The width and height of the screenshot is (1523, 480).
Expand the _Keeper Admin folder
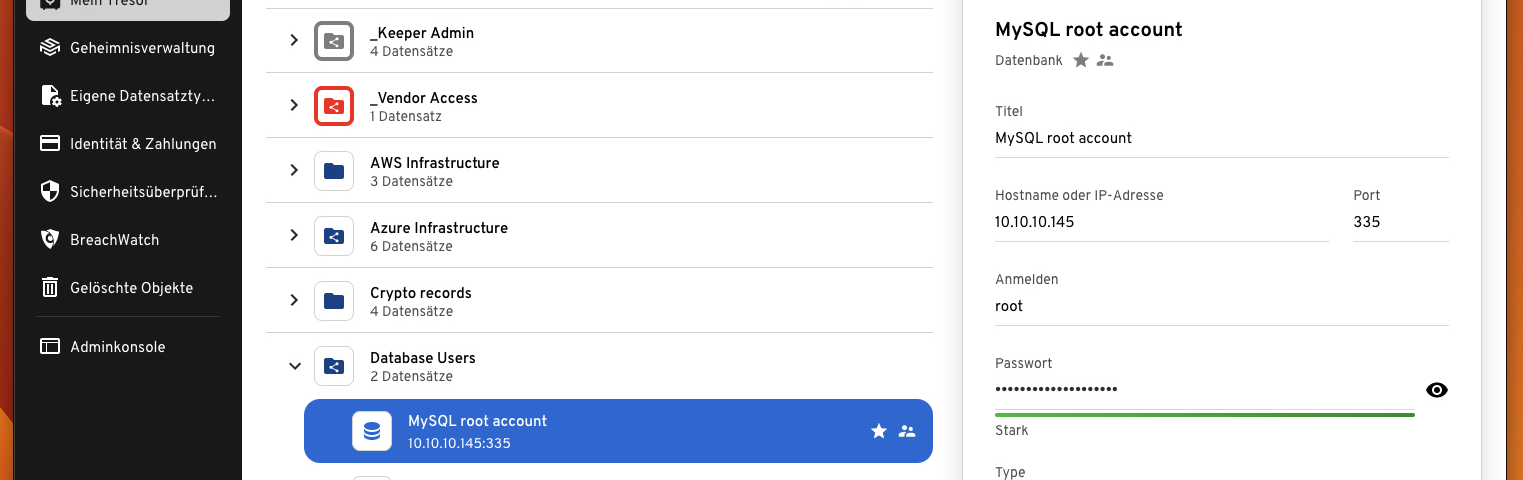[x=294, y=40]
